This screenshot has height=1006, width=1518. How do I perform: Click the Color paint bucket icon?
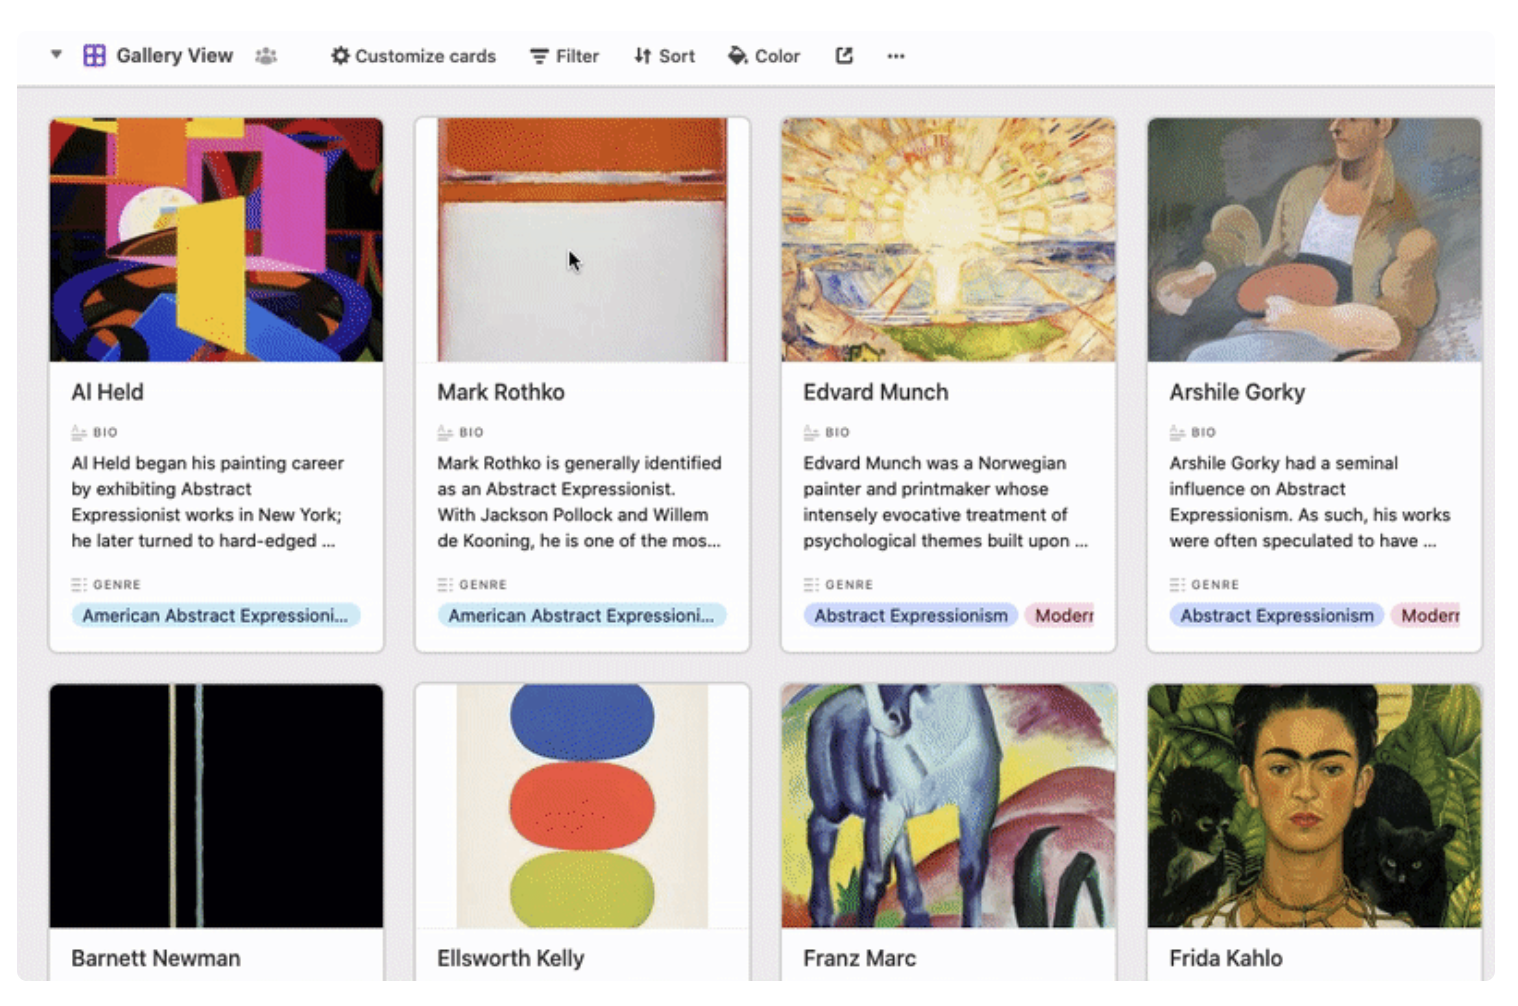737,56
